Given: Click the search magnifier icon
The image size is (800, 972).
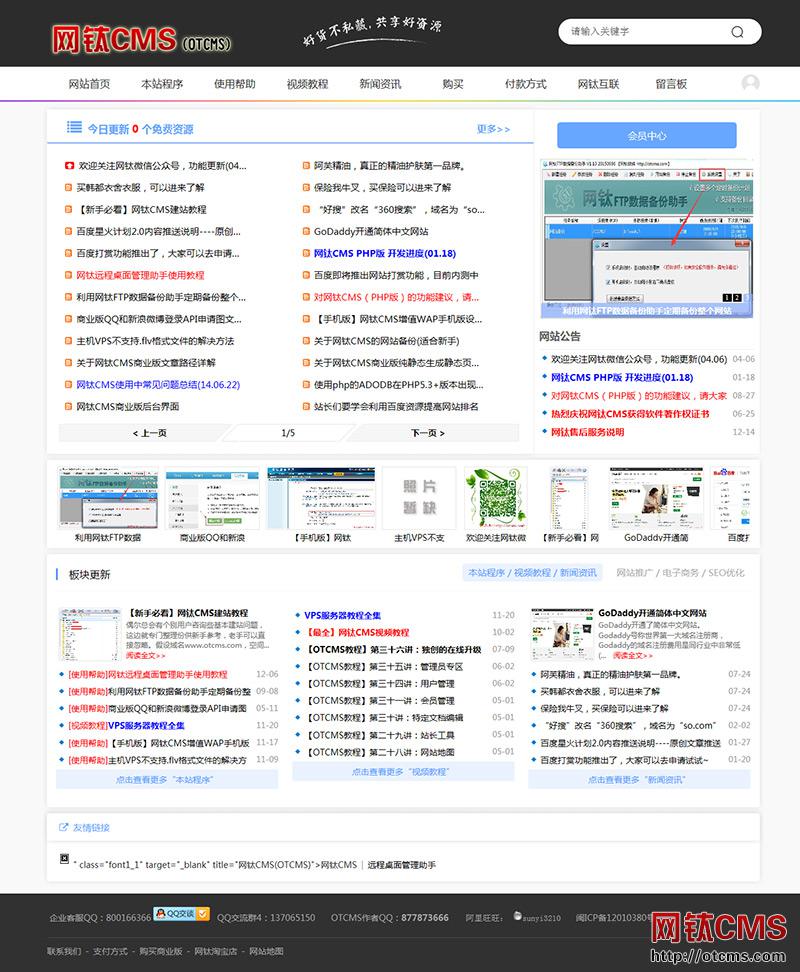Looking at the screenshot, I should coord(737,32).
